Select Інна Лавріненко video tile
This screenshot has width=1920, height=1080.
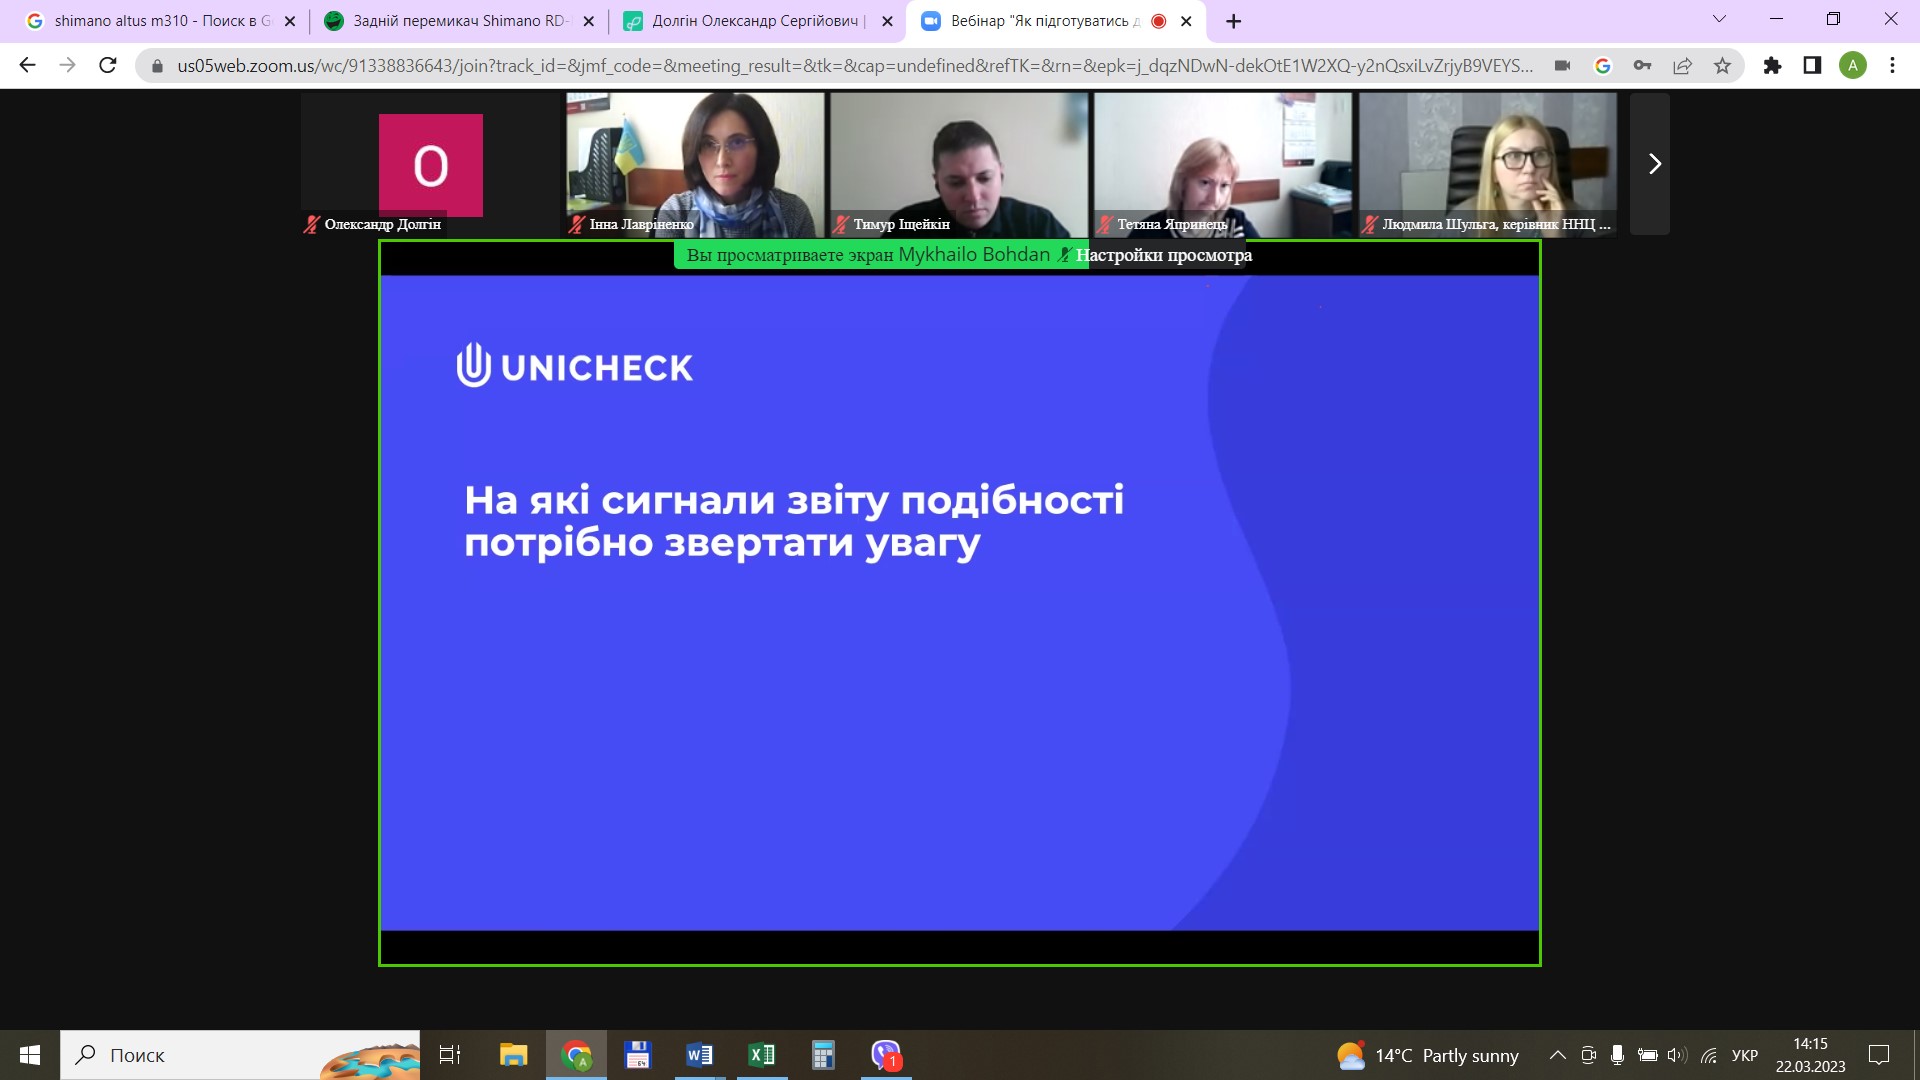[695, 165]
